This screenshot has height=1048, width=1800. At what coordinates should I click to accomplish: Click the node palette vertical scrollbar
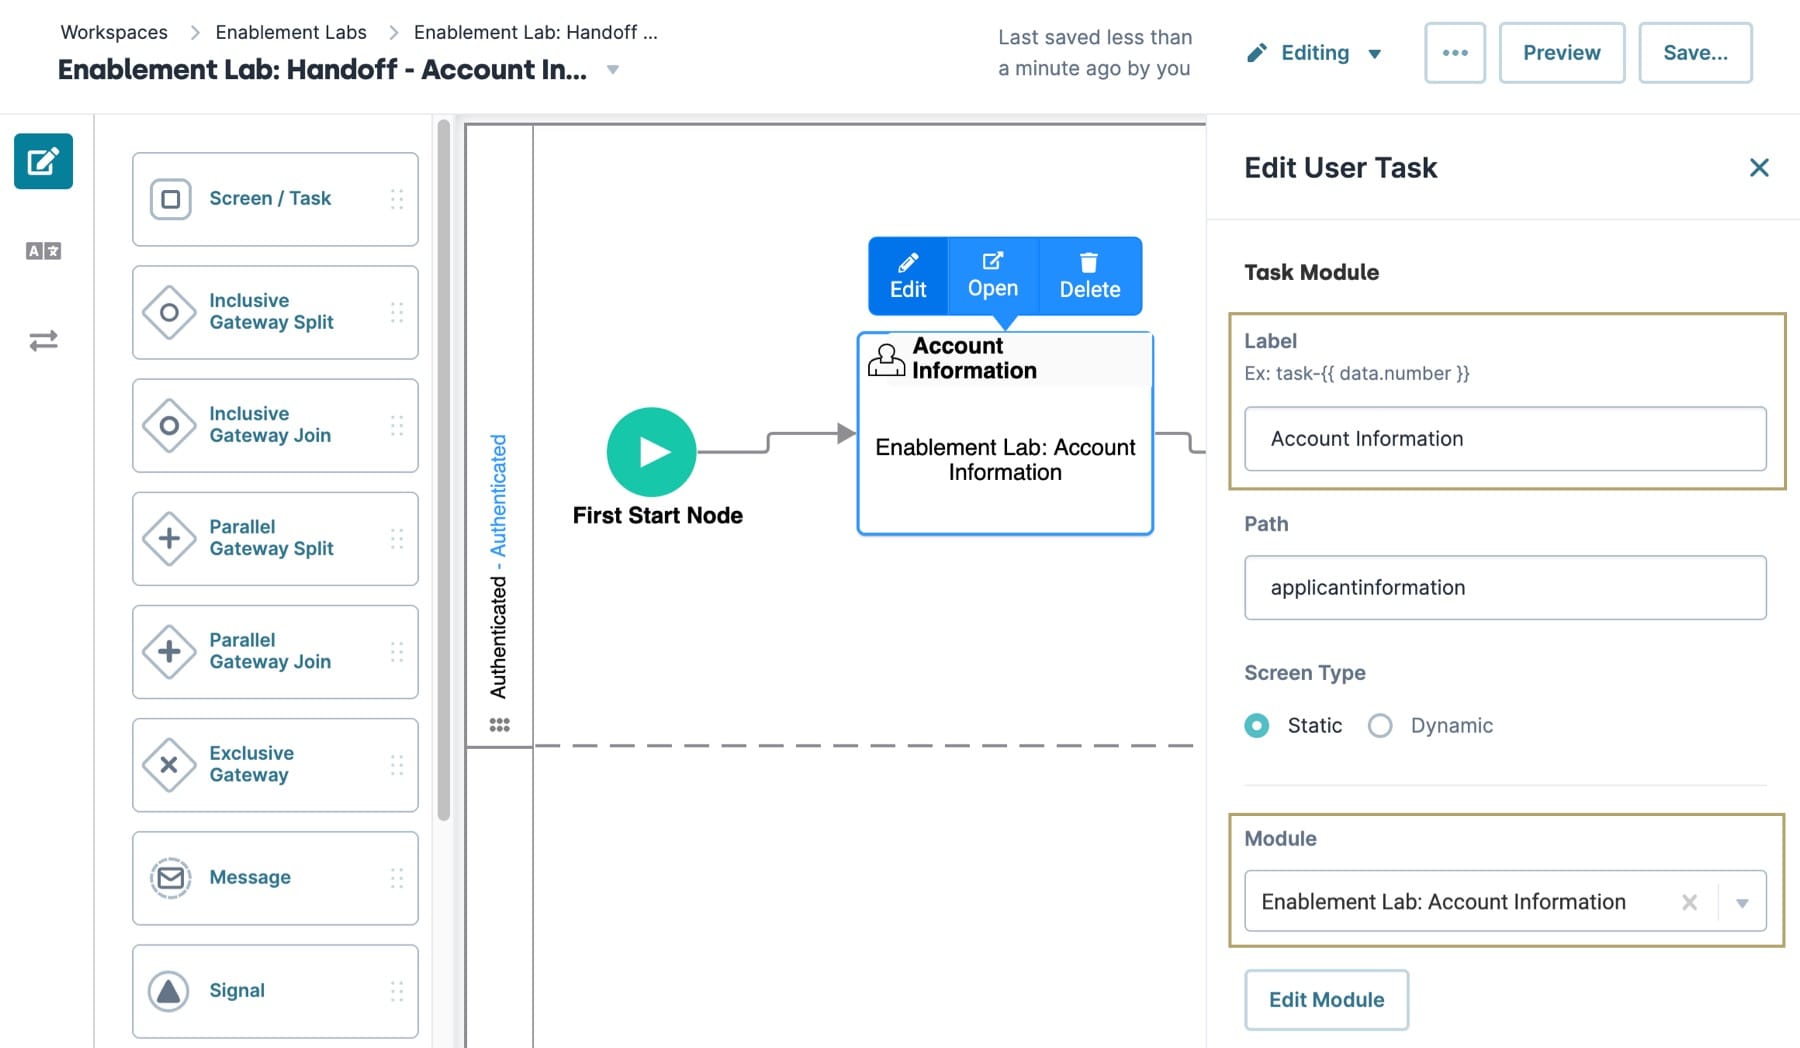tap(444, 470)
